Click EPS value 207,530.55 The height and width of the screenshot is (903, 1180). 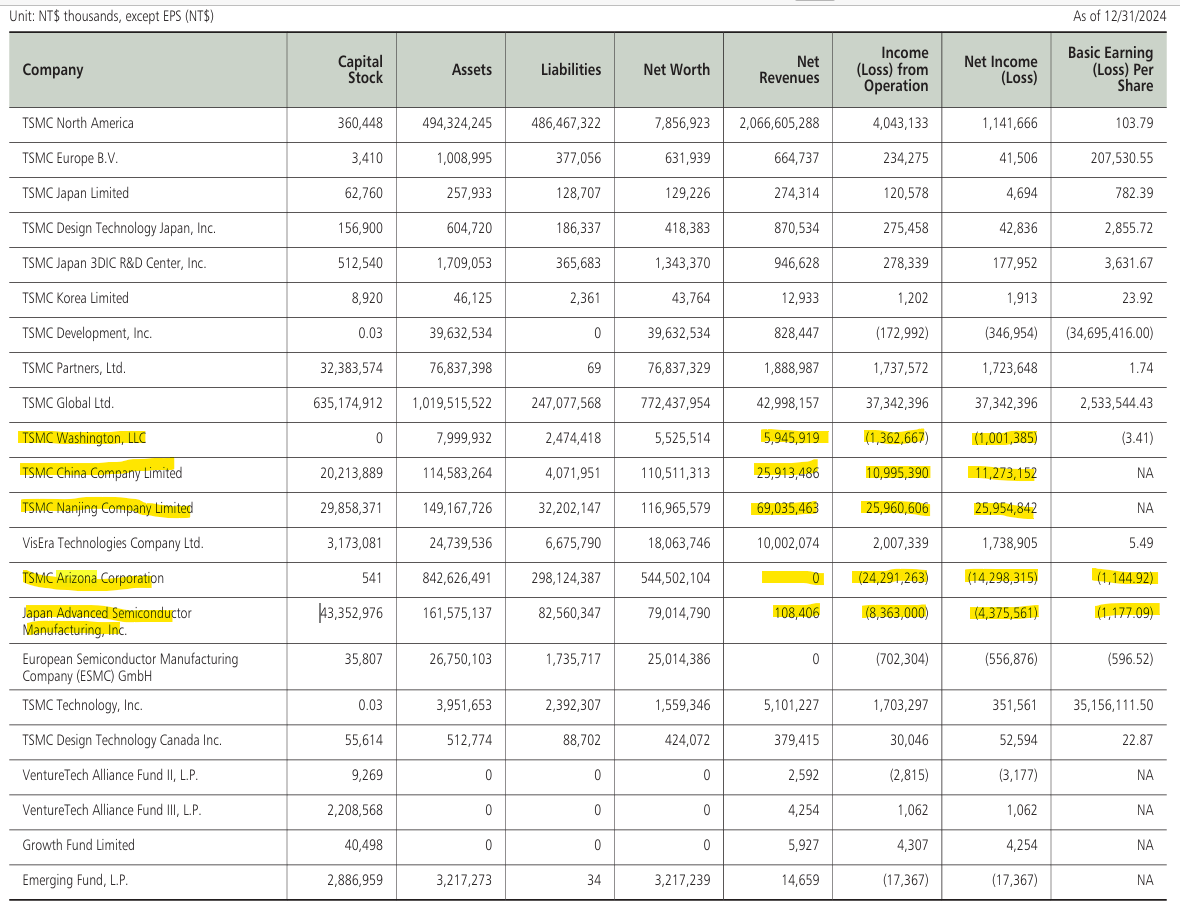(x=1121, y=159)
